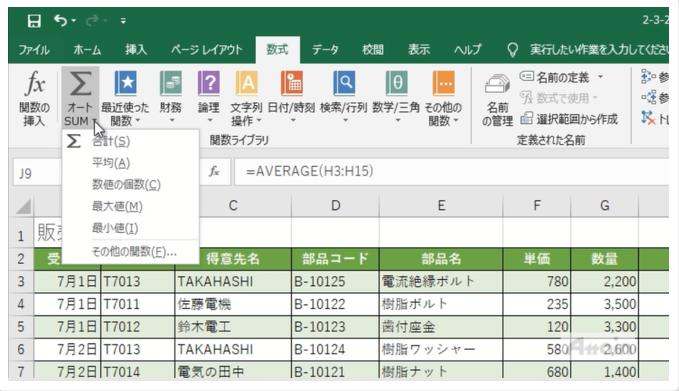Switch to the 校閲 tab
Image resolution: width=679 pixels, height=391 pixels.
(x=373, y=50)
